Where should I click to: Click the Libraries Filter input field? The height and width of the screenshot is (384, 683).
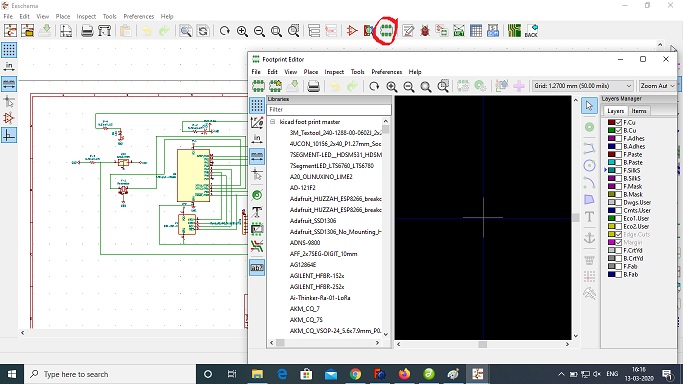(329, 109)
